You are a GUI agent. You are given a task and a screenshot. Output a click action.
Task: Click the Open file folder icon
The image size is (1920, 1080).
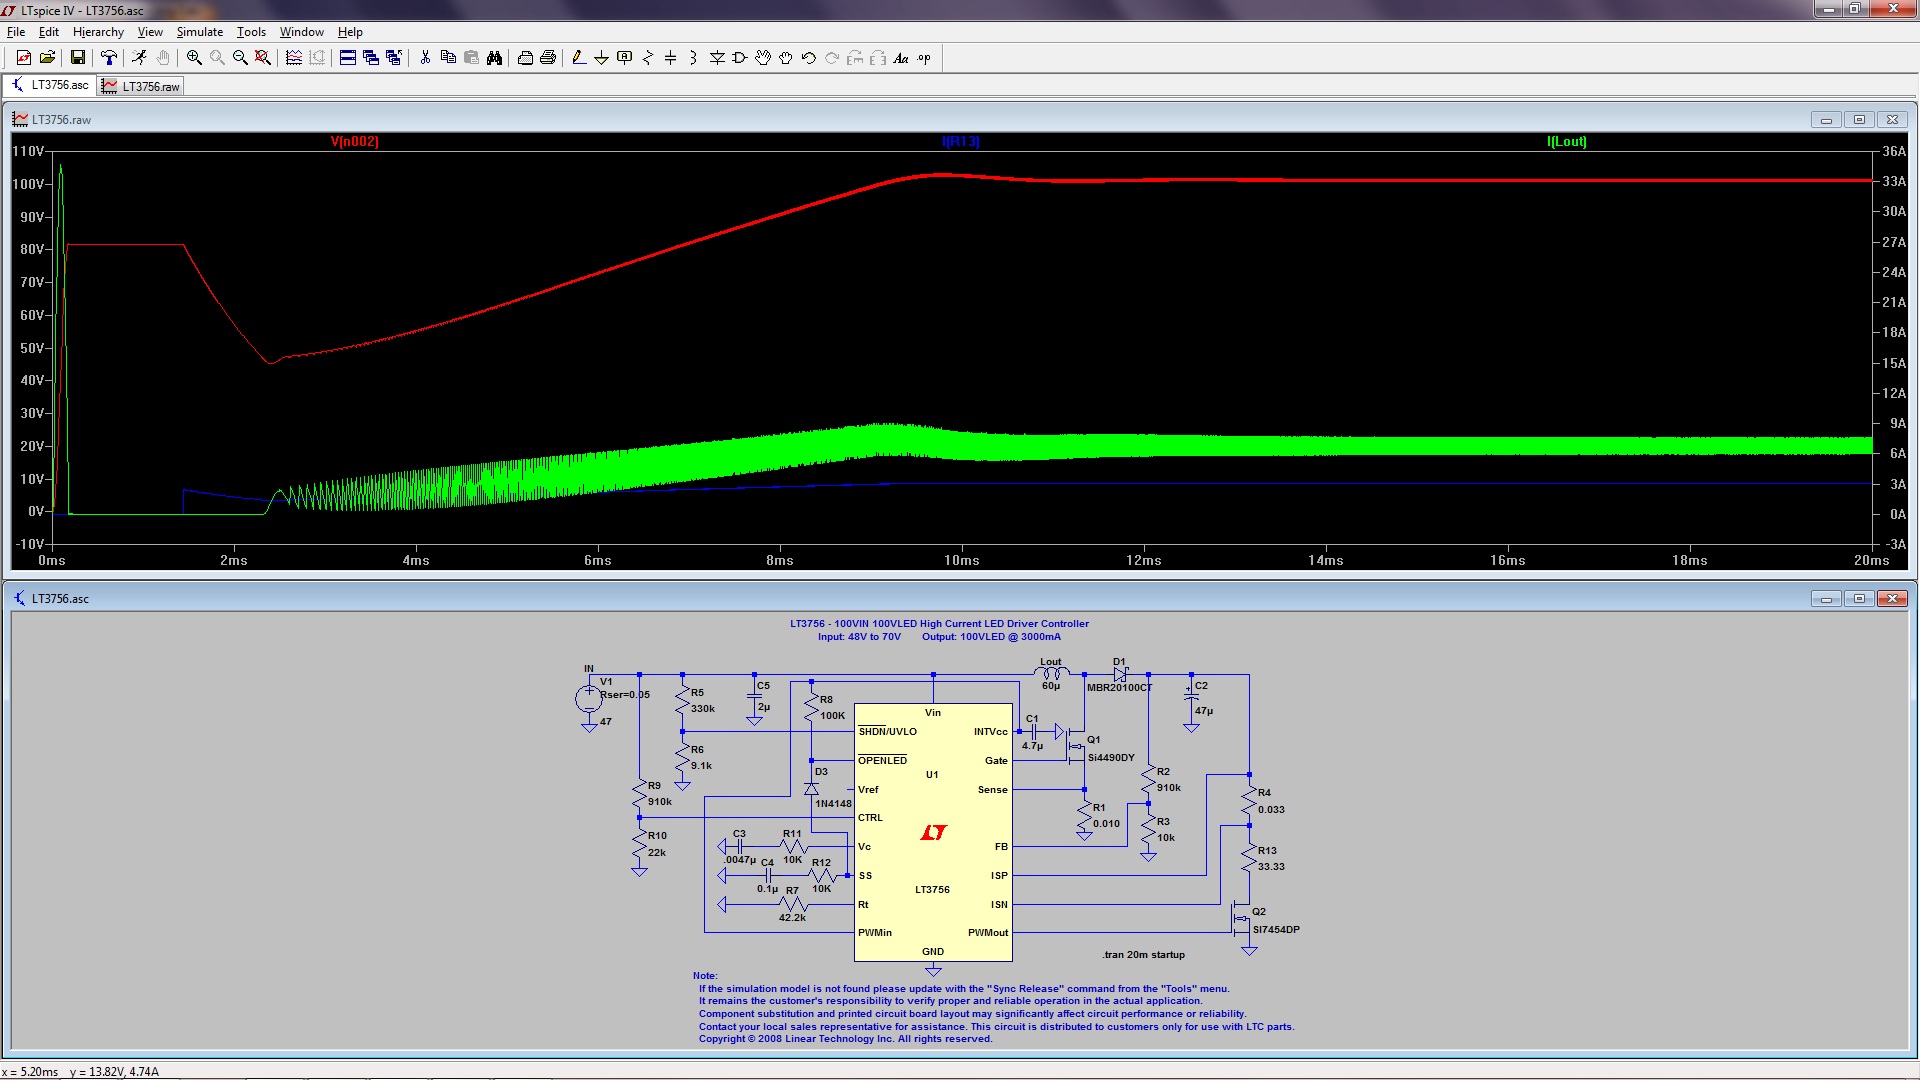click(x=47, y=58)
